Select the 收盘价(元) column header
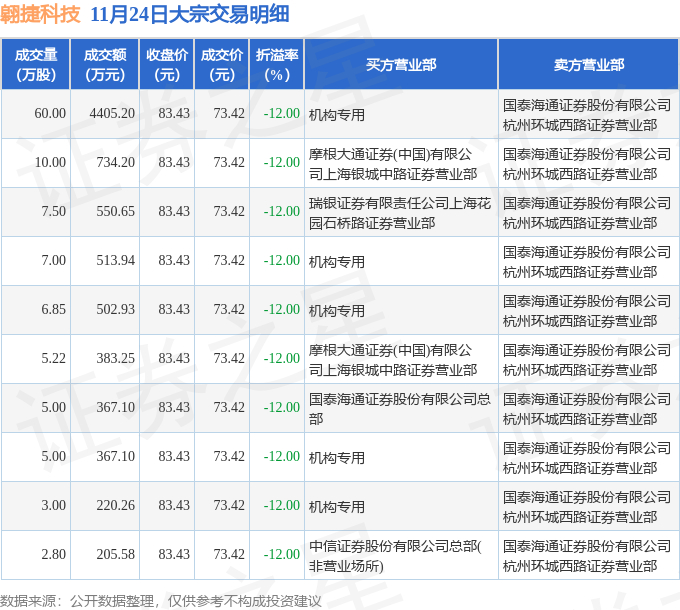 (x=167, y=65)
